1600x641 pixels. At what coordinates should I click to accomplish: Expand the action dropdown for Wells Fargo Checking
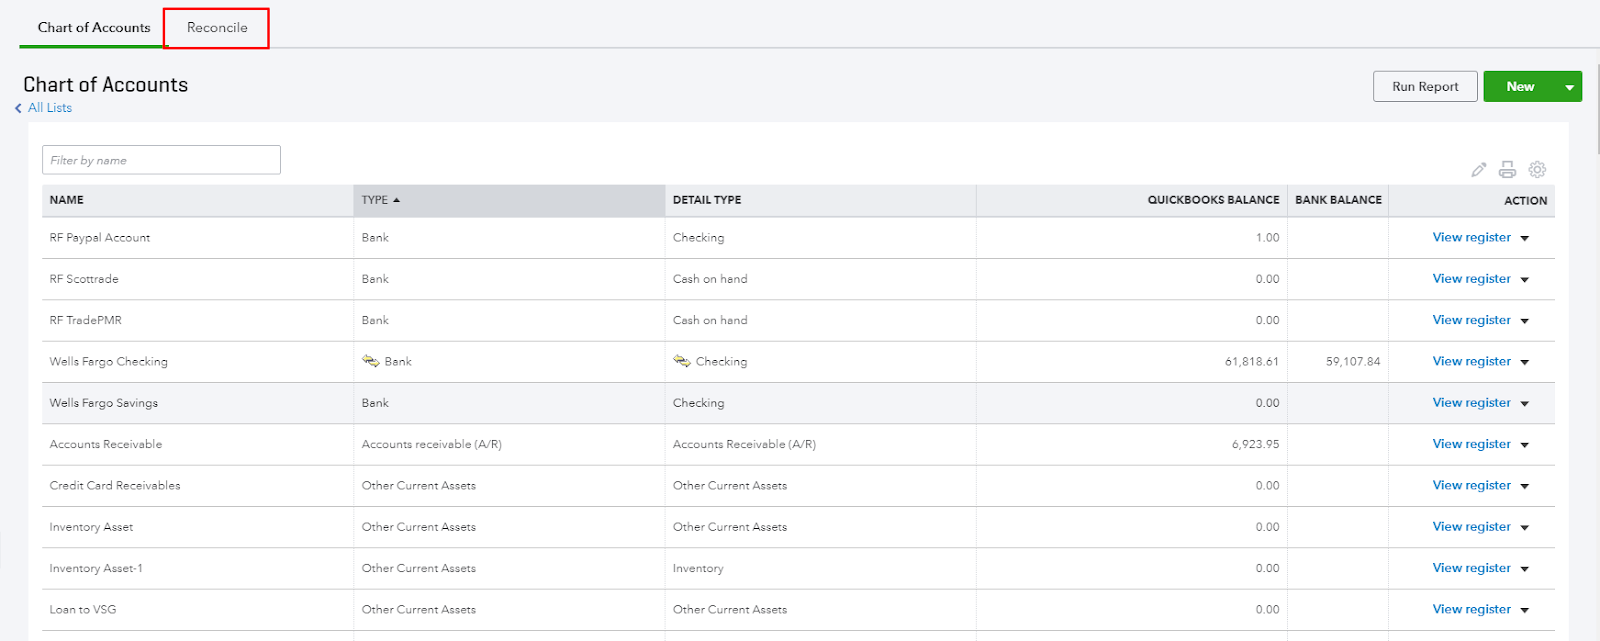coord(1525,362)
